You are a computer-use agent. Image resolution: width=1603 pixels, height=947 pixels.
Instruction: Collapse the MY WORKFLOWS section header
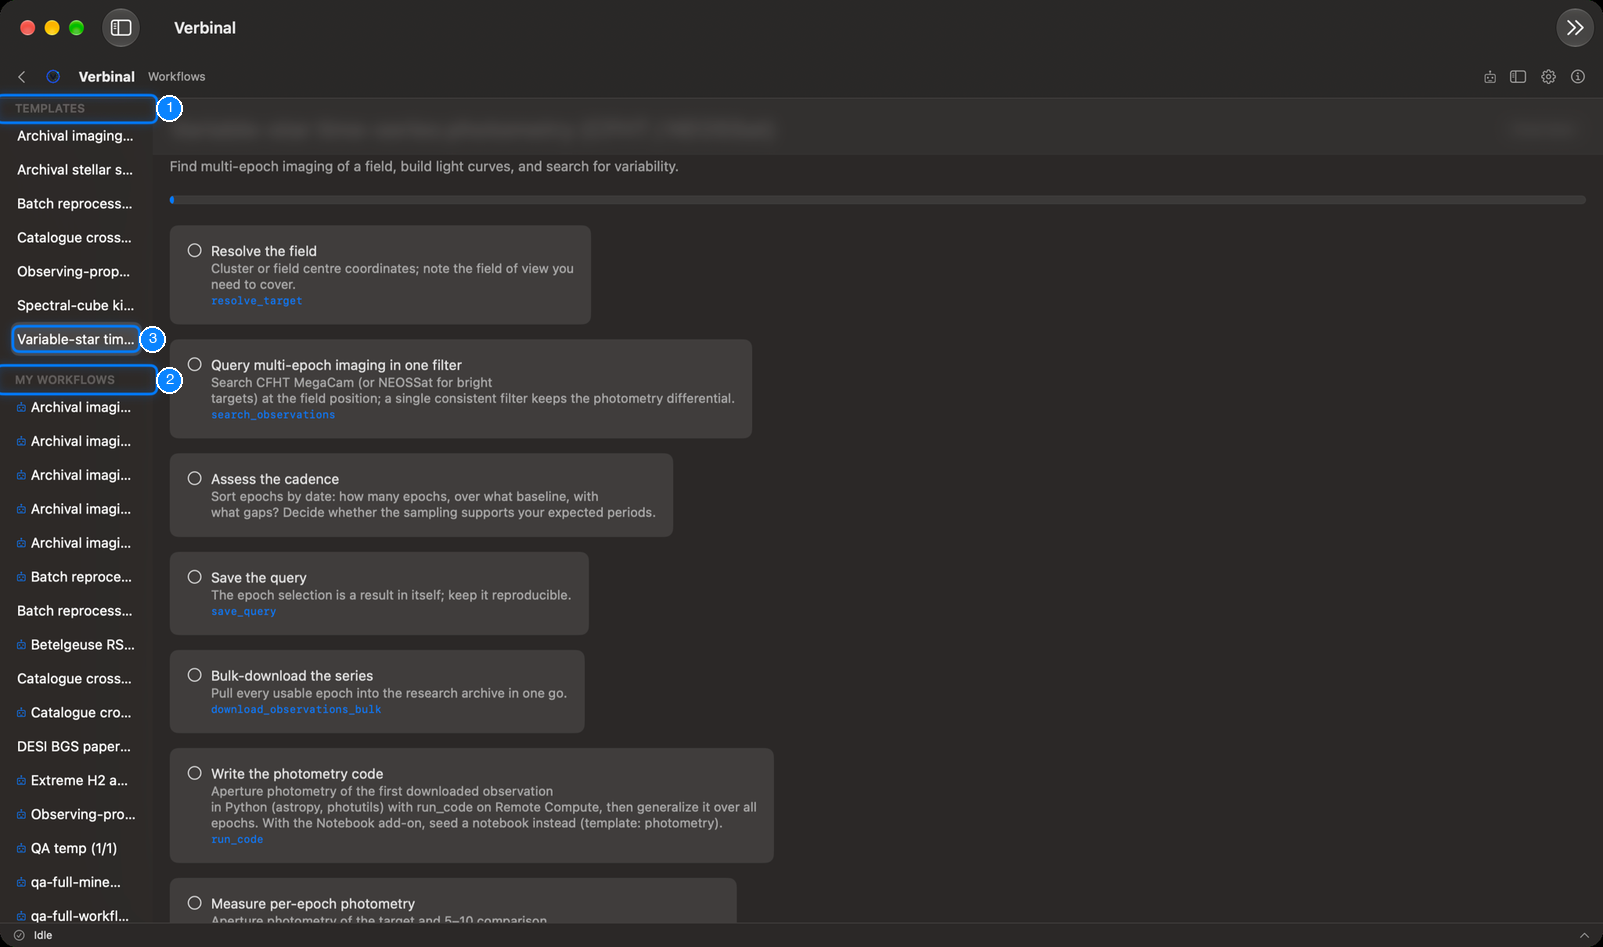(x=78, y=380)
